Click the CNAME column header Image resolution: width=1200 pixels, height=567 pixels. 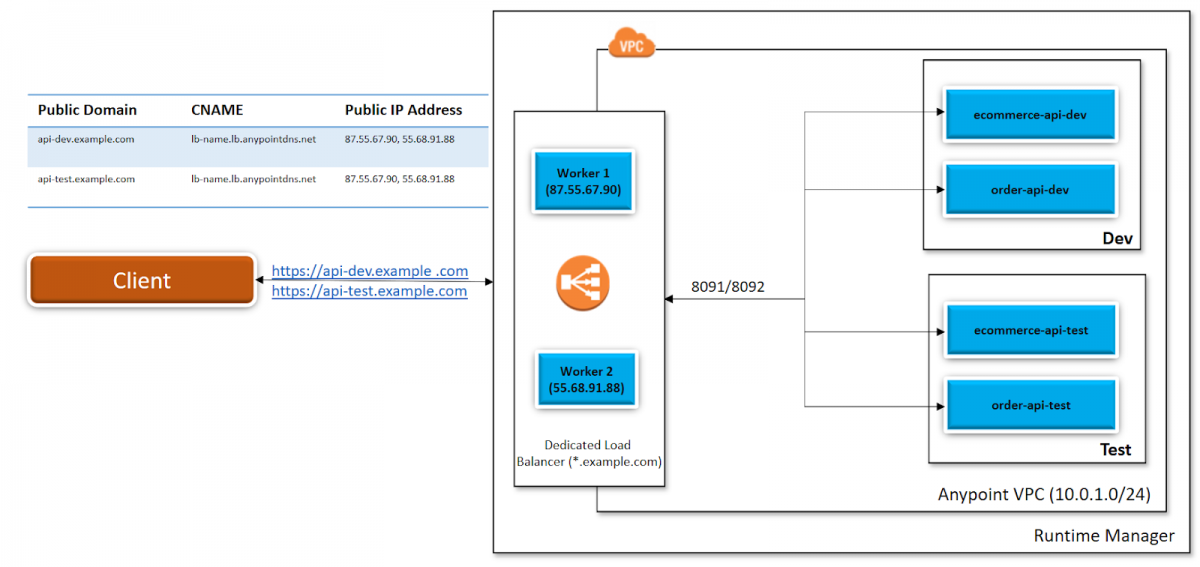pos(217,110)
